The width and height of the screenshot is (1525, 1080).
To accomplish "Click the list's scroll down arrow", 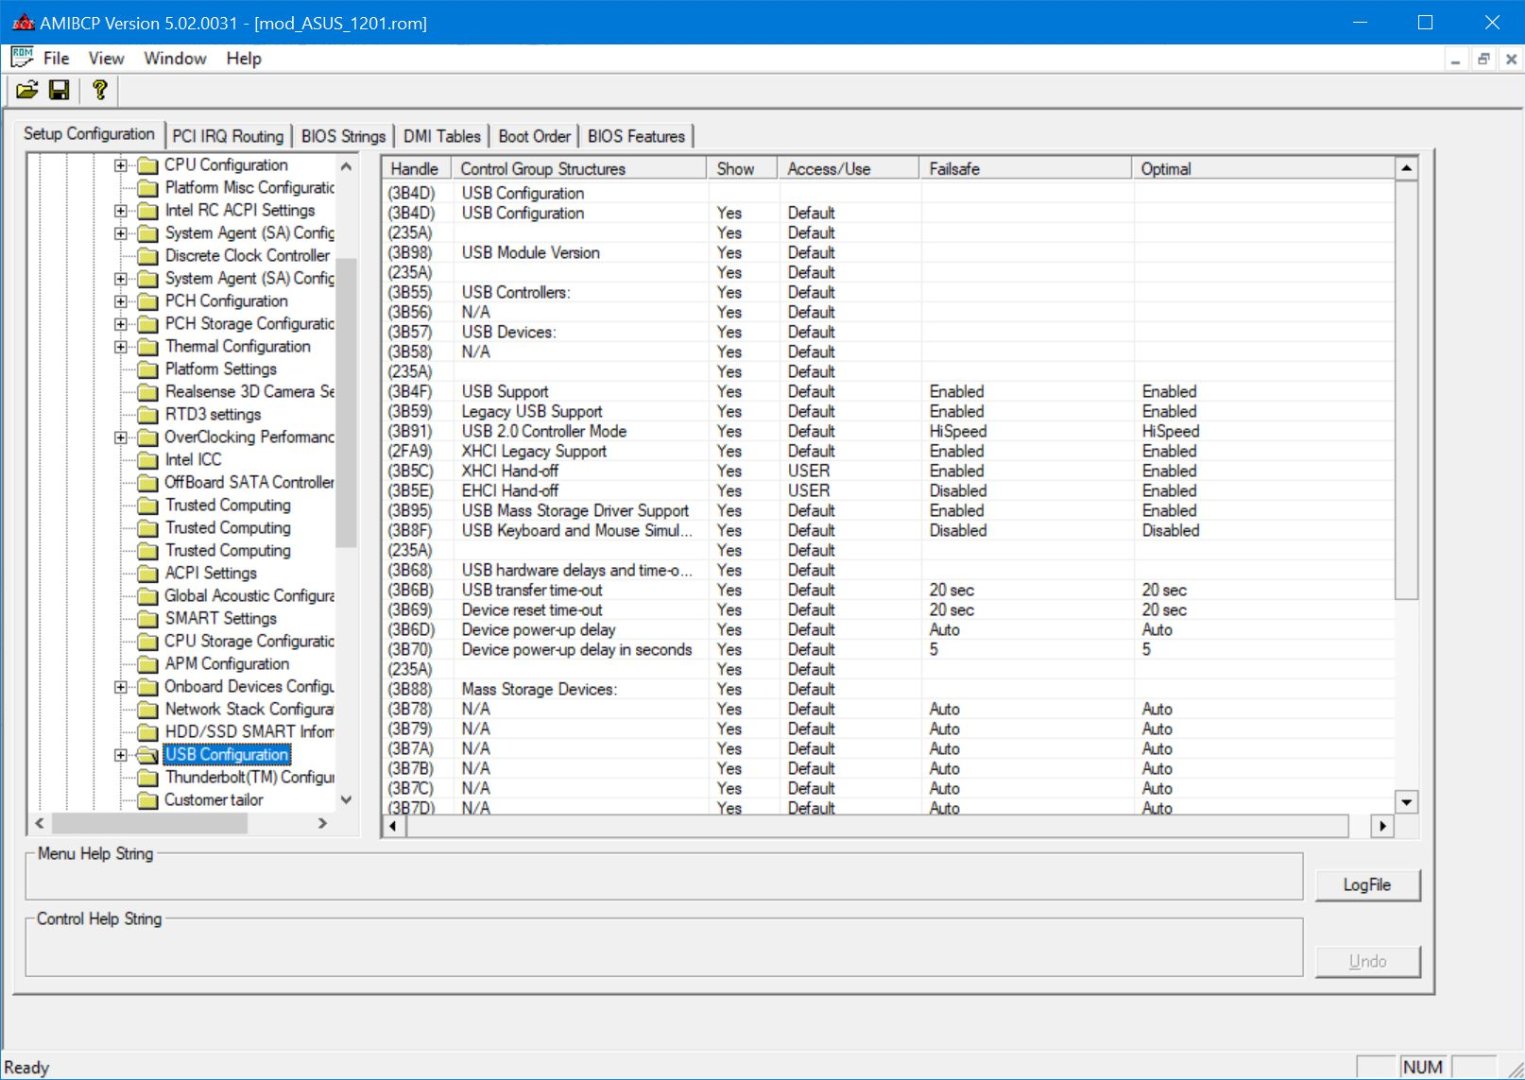I will 1406,802.
